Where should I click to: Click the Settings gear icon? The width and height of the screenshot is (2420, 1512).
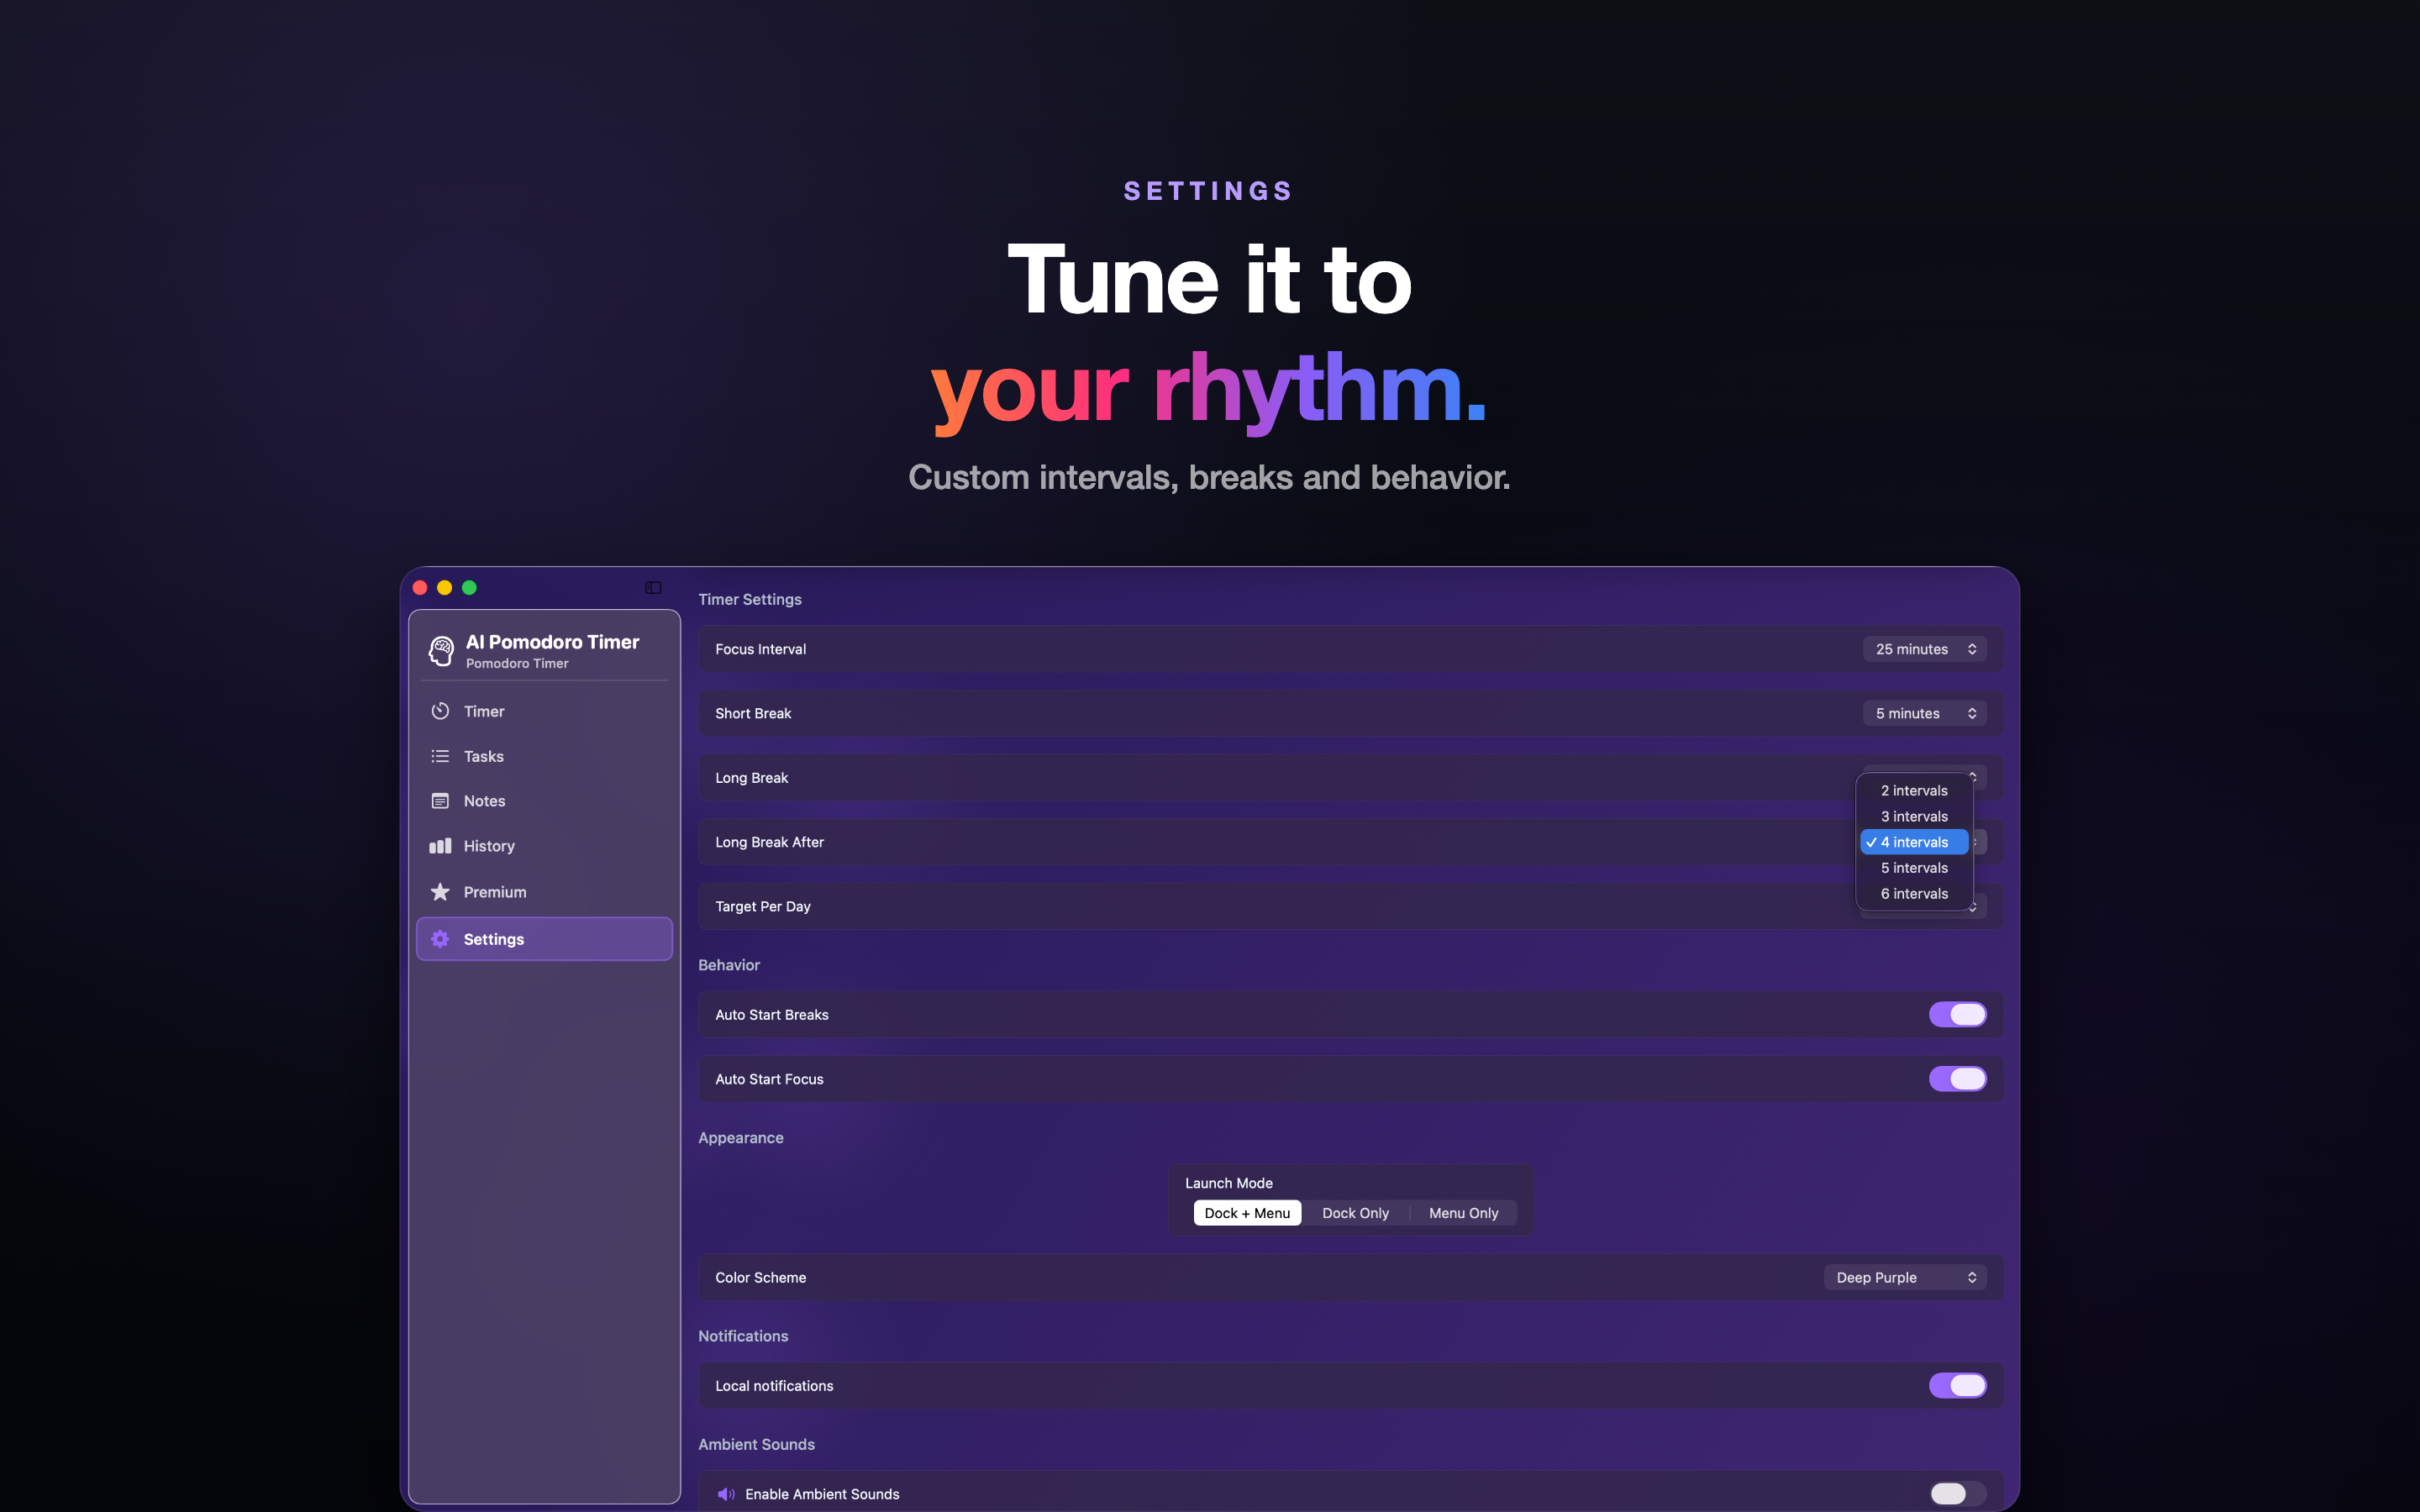click(440, 939)
